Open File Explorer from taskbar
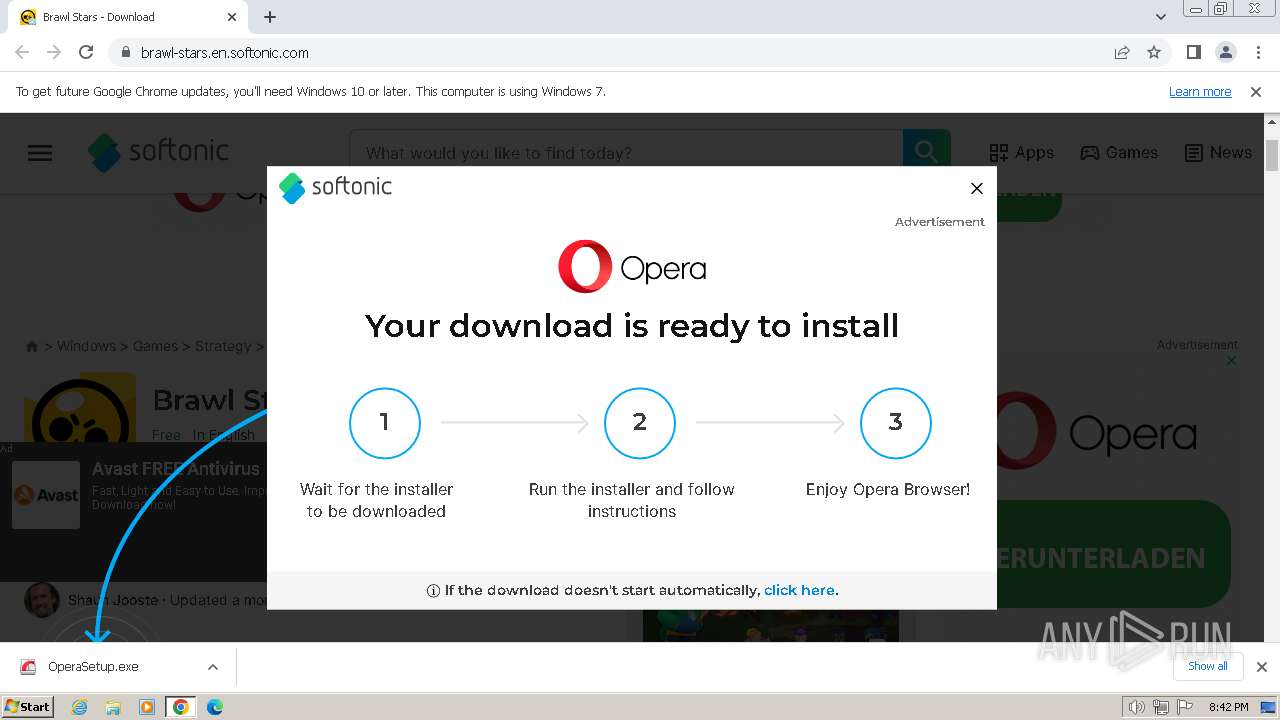Image resolution: width=1280 pixels, height=720 pixels. (x=113, y=707)
